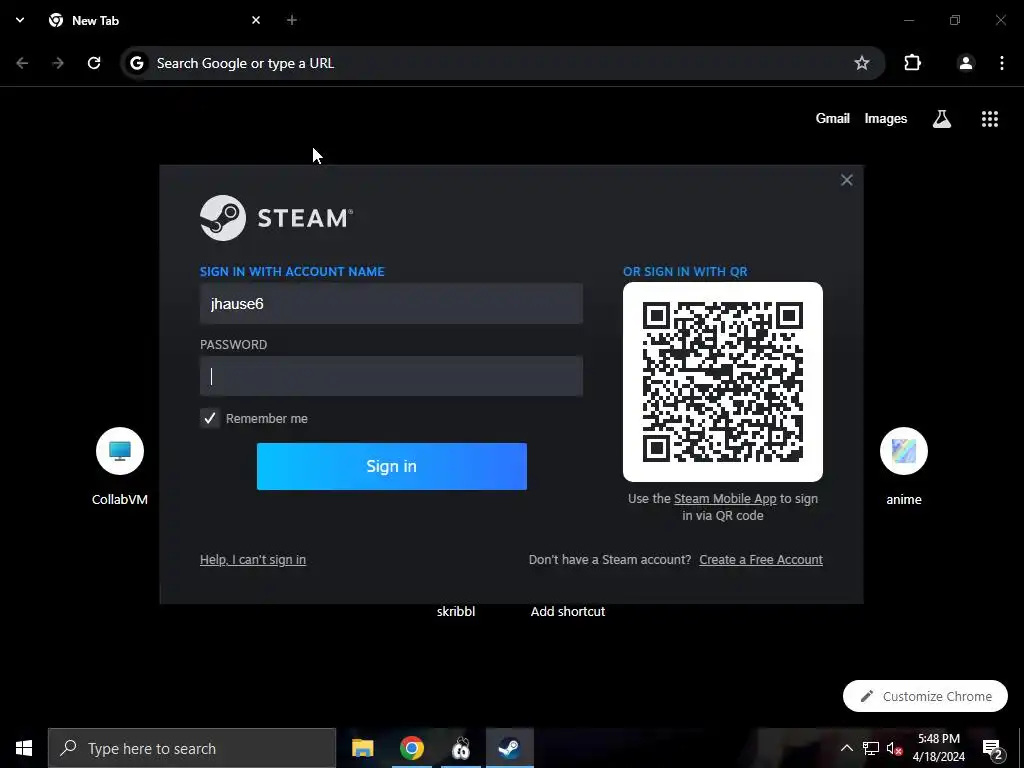This screenshot has width=1024, height=768.
Task: Click Customize Chrome button
Action: pyautogui.click(x=925, y=696)
